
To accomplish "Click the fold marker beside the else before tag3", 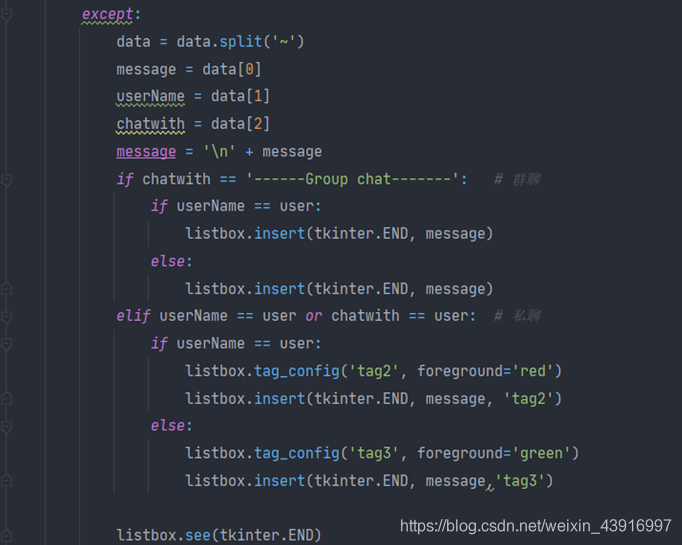I will click(x=6, y=426).
